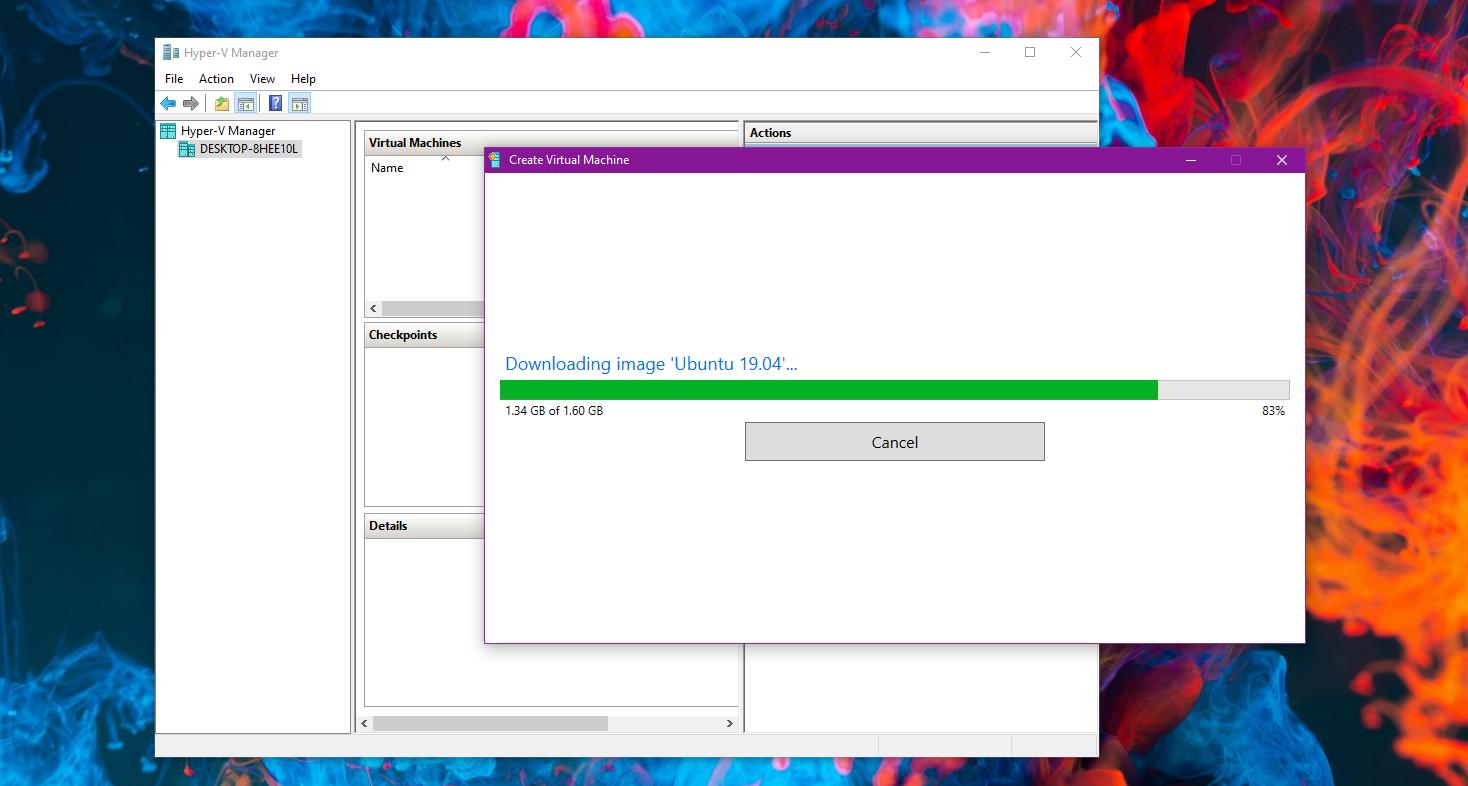Click the Hyper-V Manager root node icon
The height and width of the screenshot is (786, 1468).
tap(169, 130)
